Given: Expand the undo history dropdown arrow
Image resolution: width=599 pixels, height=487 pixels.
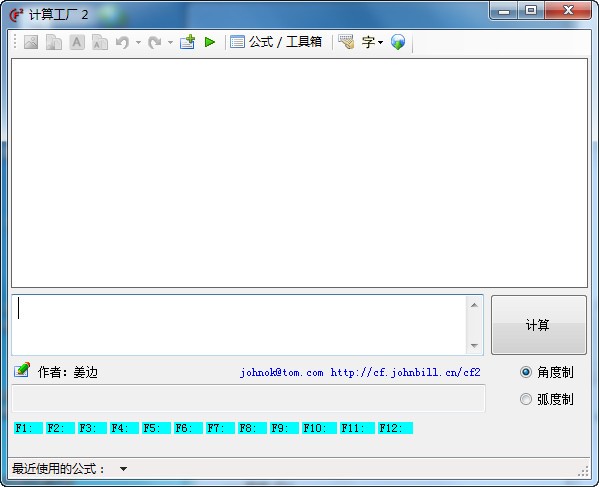Looking at the screenshot, I should [x=138, y=42].
